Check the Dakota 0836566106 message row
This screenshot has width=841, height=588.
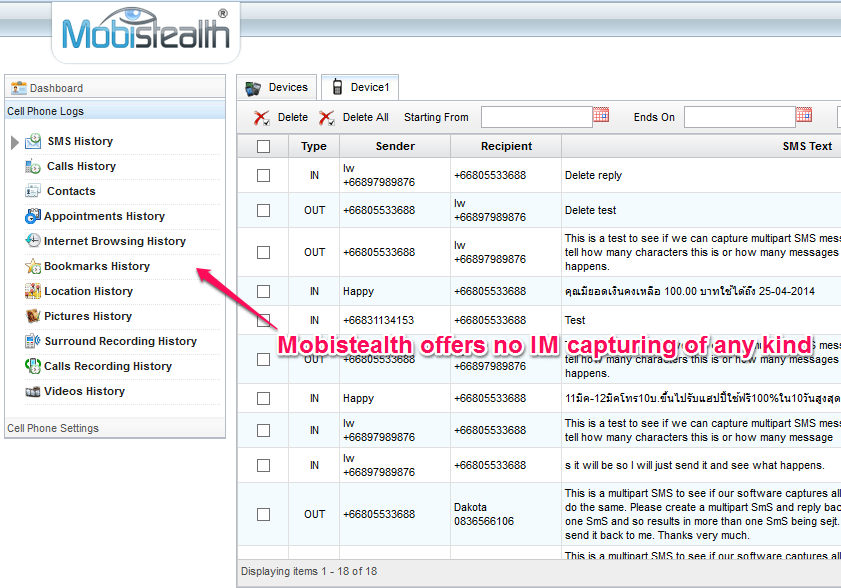pyautogui.click(x=263, y=514)
